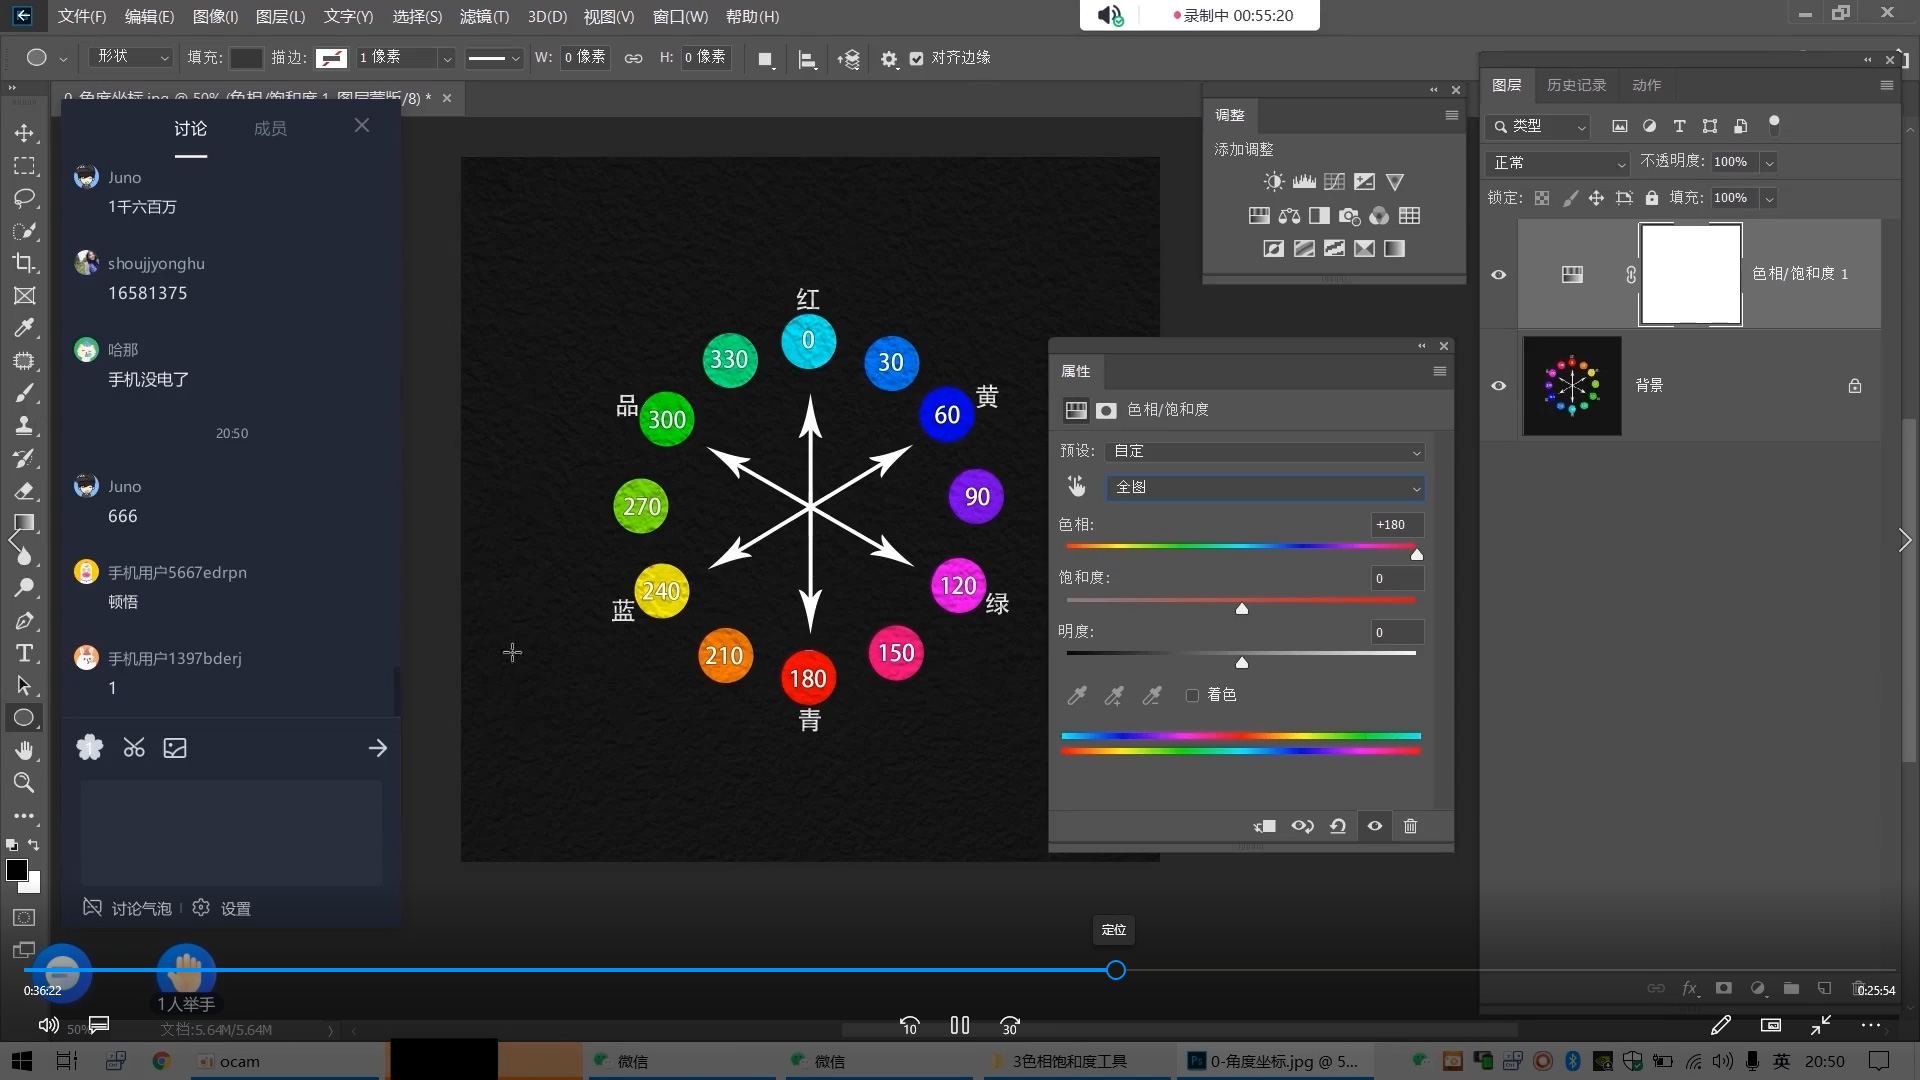Click the fill color swatch
The image size is (1920, 1080).
coord(246,58)
